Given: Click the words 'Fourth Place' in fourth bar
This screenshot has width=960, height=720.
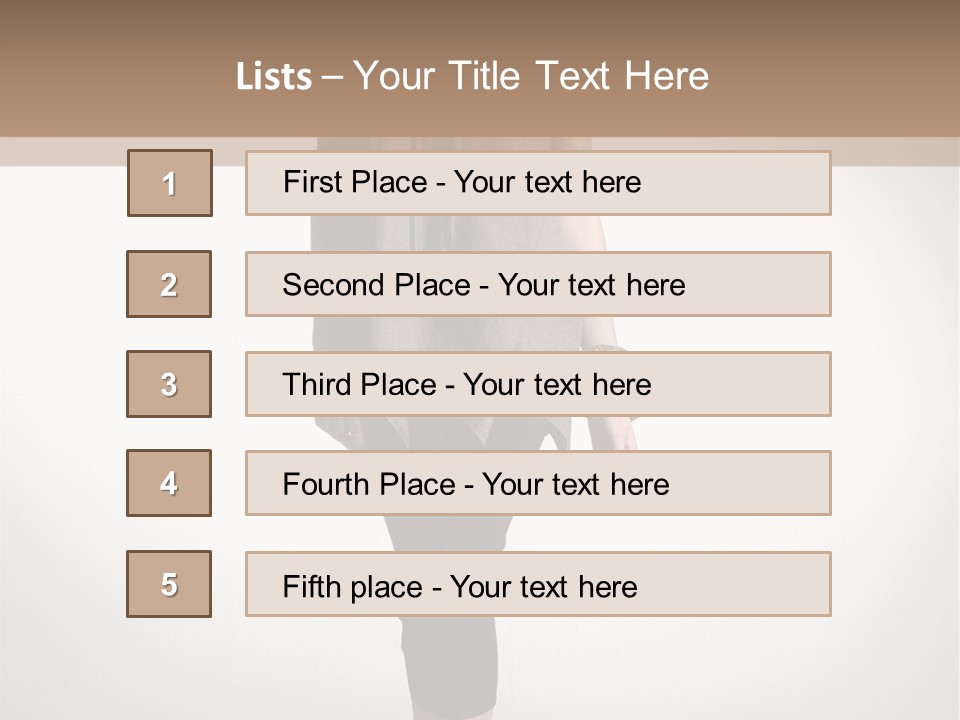Looking at the screenshot, I should 369,484.
